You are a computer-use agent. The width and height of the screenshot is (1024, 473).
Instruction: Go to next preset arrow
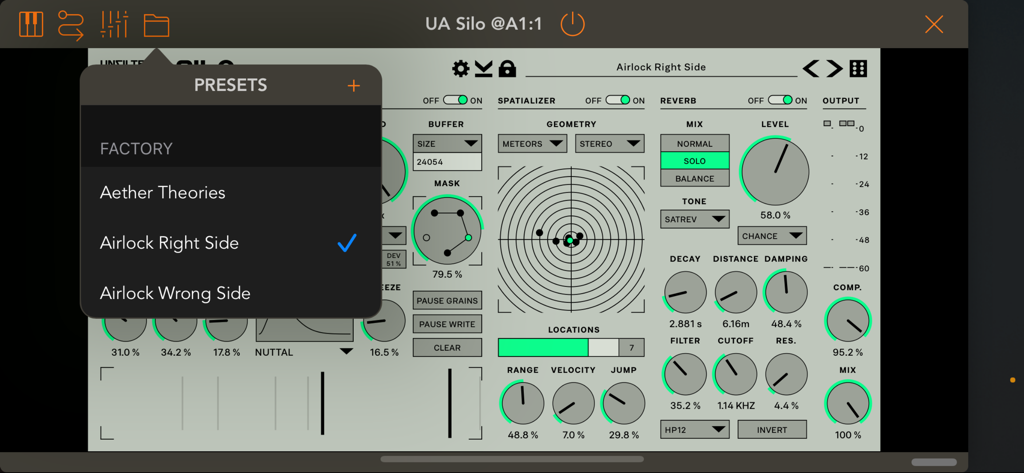pyautogui.click(x=835, y=68)
